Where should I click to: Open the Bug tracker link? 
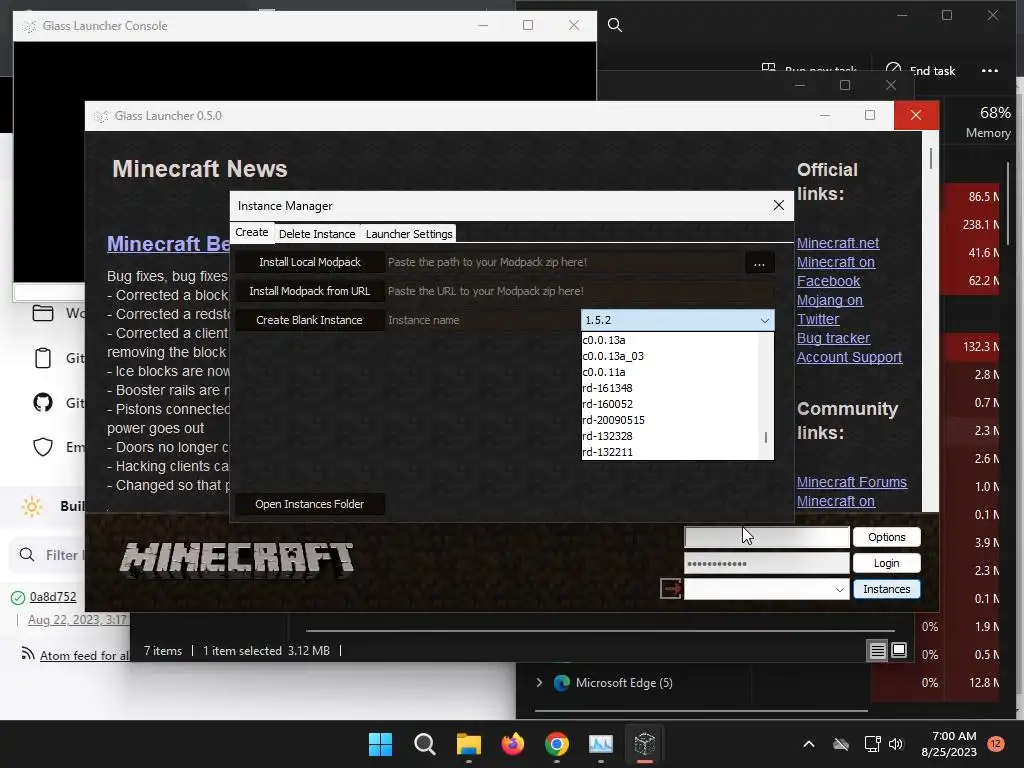click(833, 338)
